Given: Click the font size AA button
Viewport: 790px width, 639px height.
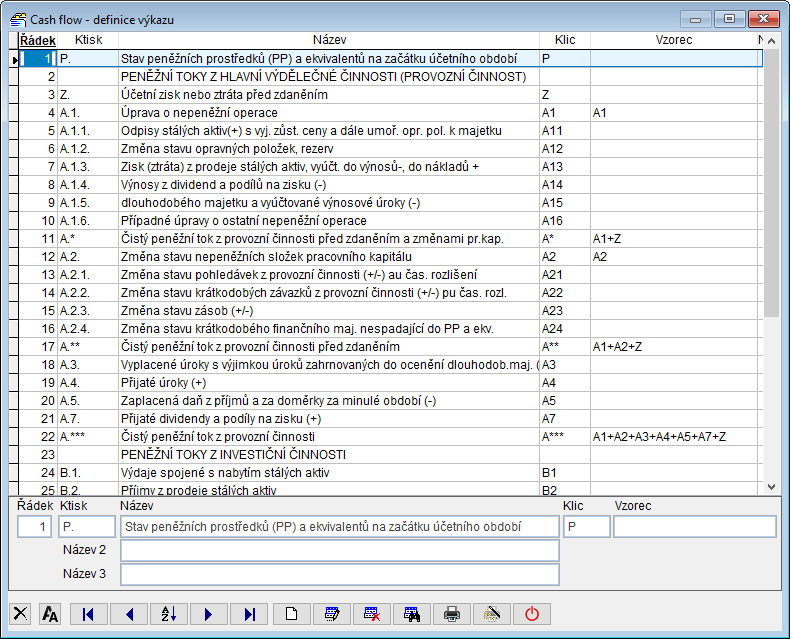Looking at the screenshot, I should (x=50, y=614).
